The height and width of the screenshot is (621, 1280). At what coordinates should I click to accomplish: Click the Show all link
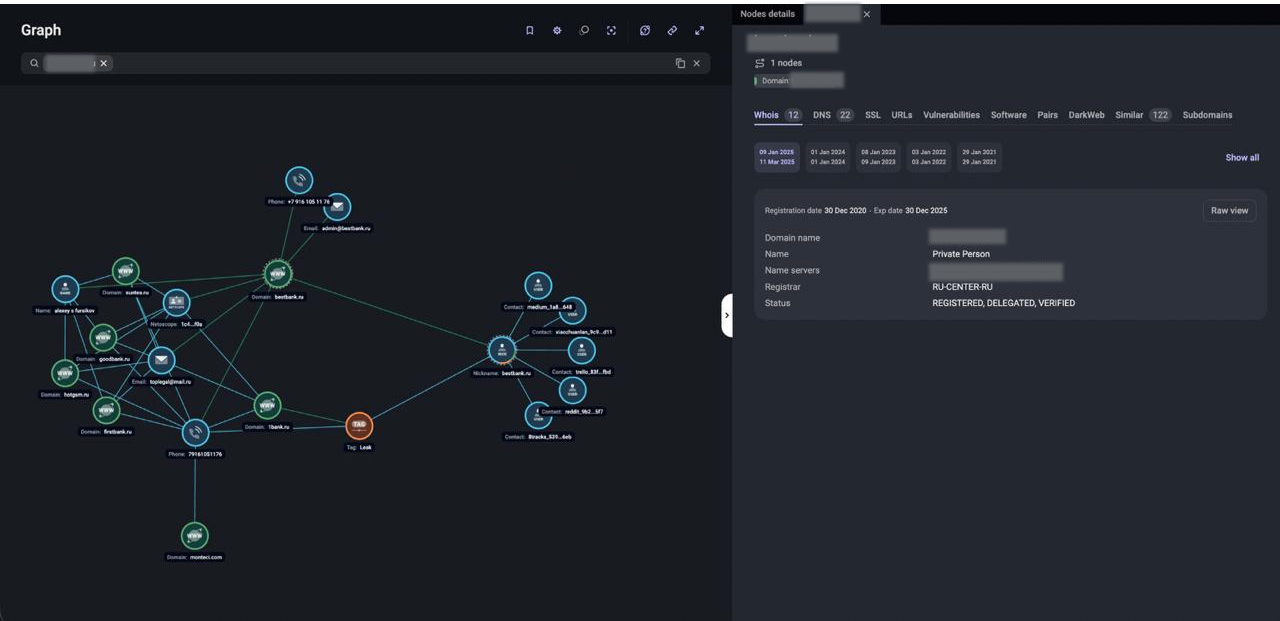(x=1242, y=158)
